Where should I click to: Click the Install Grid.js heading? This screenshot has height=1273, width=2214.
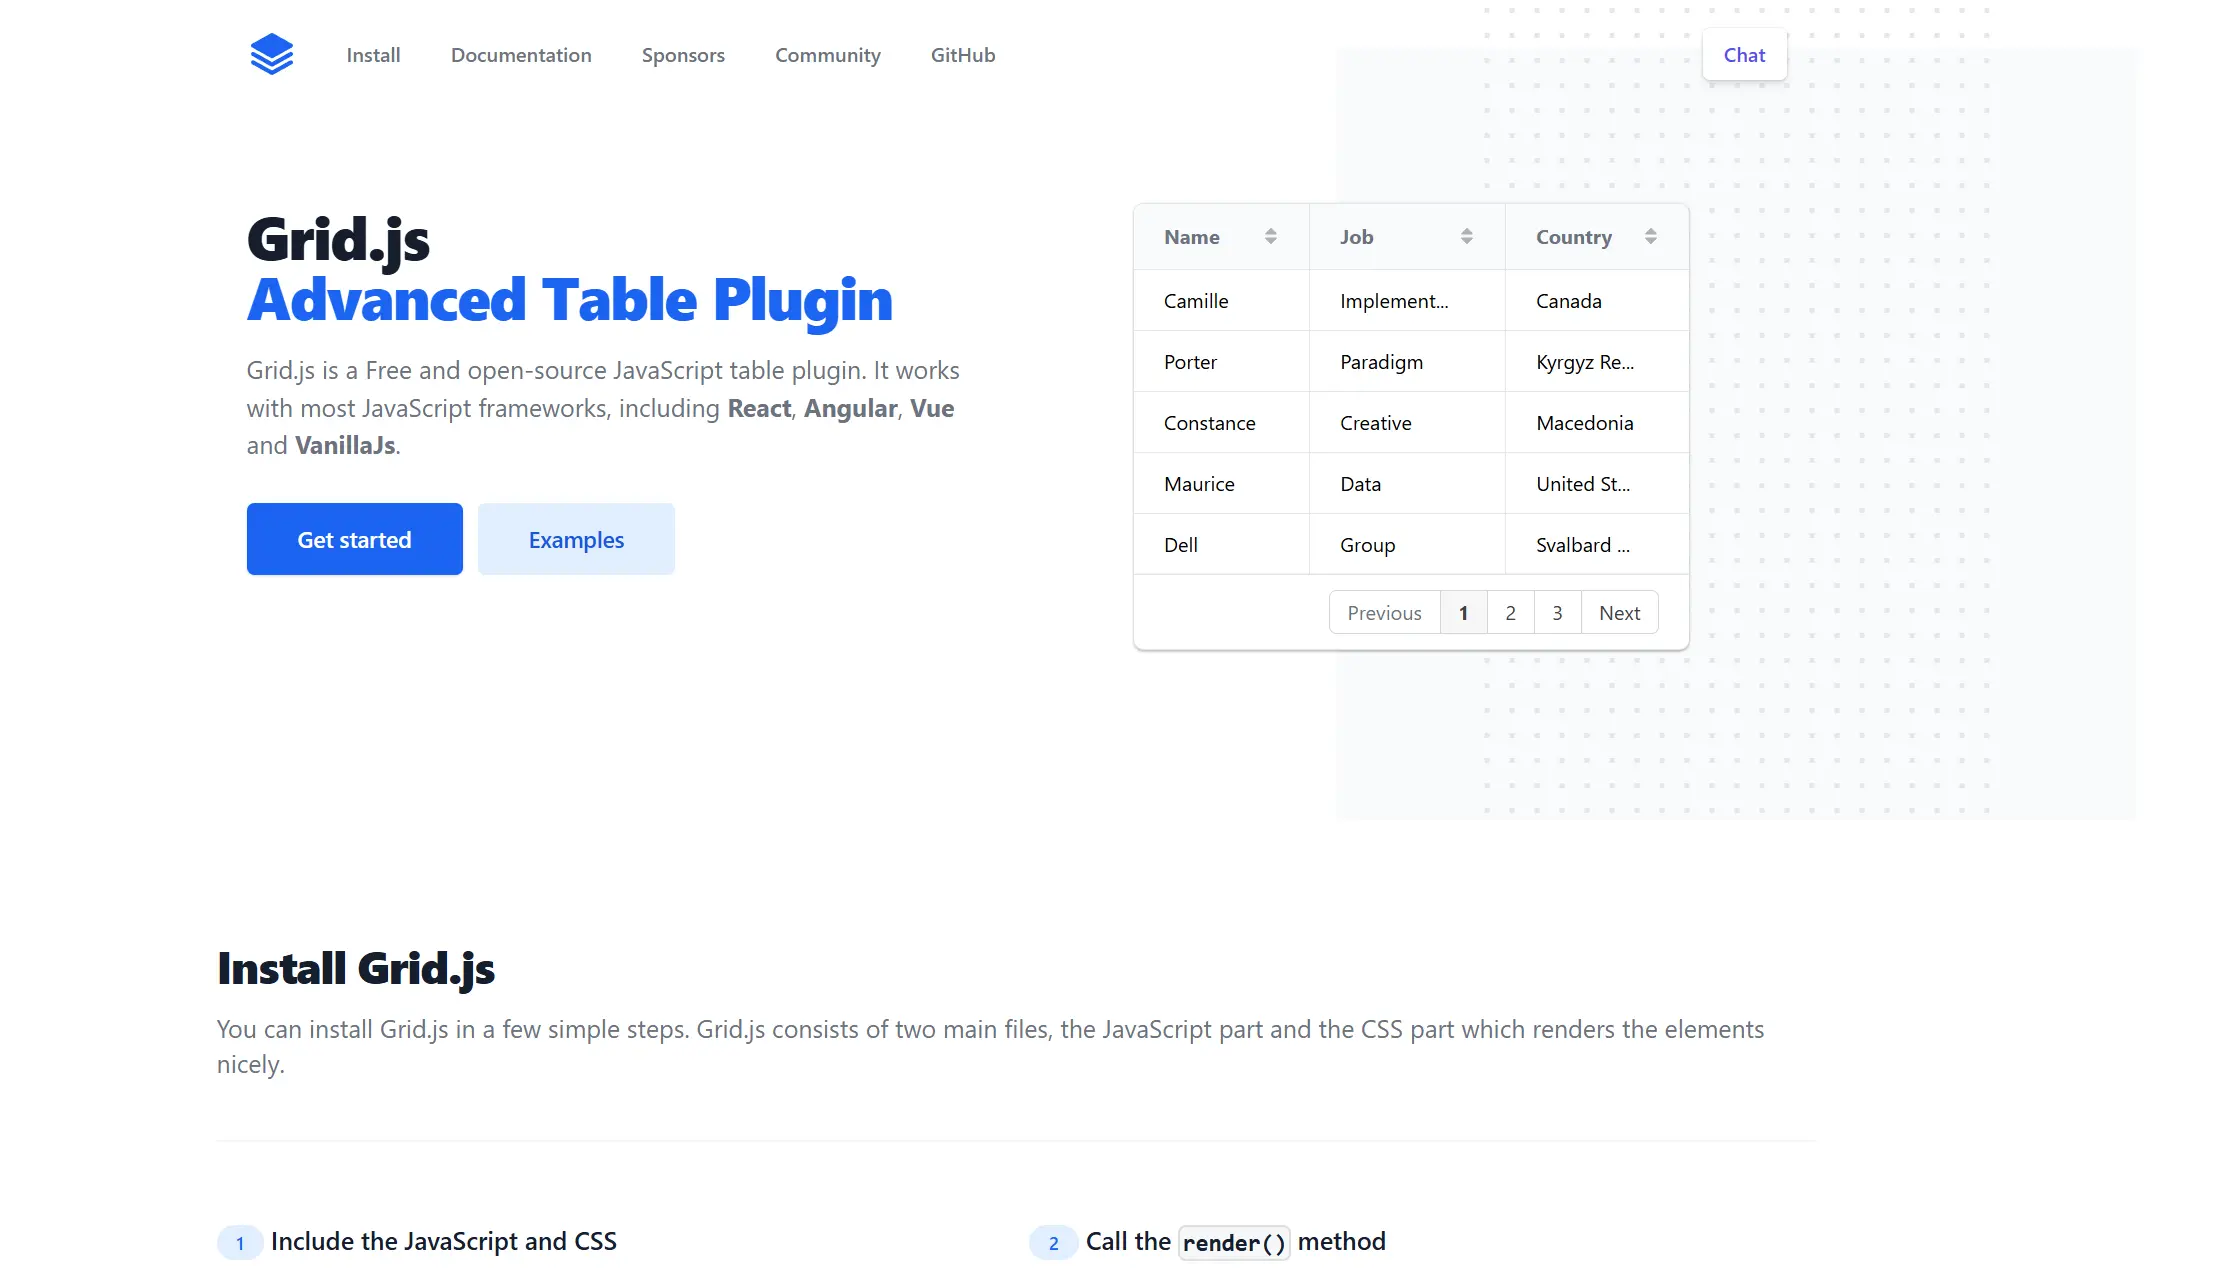click(x=356, y=968)
